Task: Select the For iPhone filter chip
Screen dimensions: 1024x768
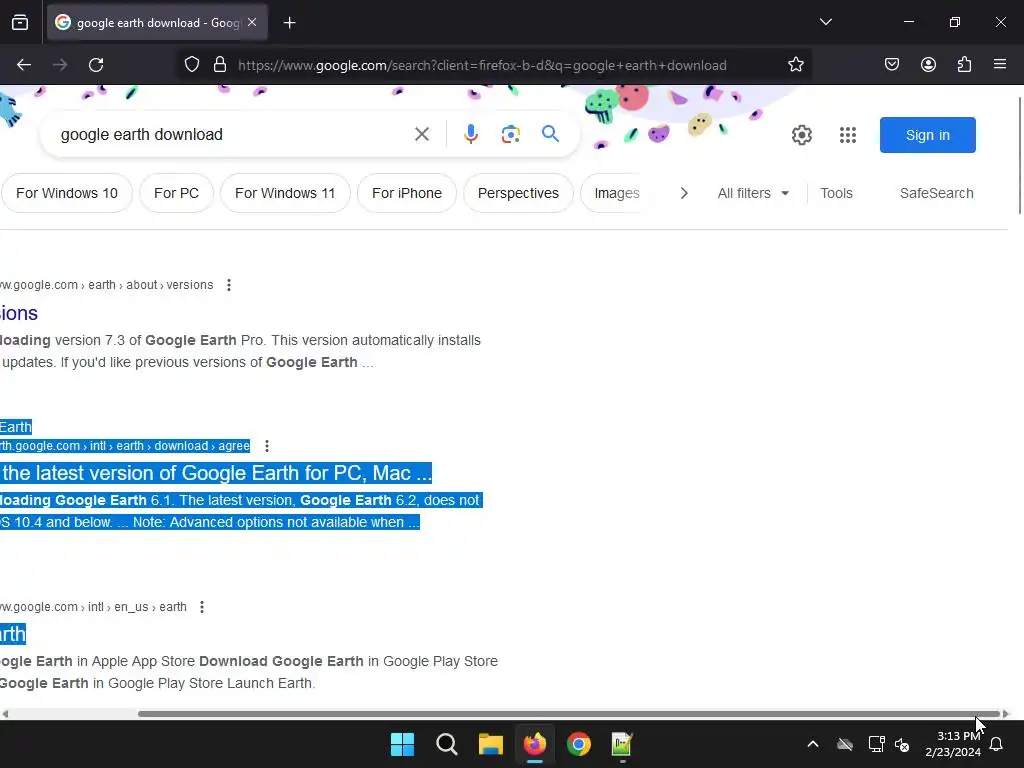Action: click(x=407, y=193)
